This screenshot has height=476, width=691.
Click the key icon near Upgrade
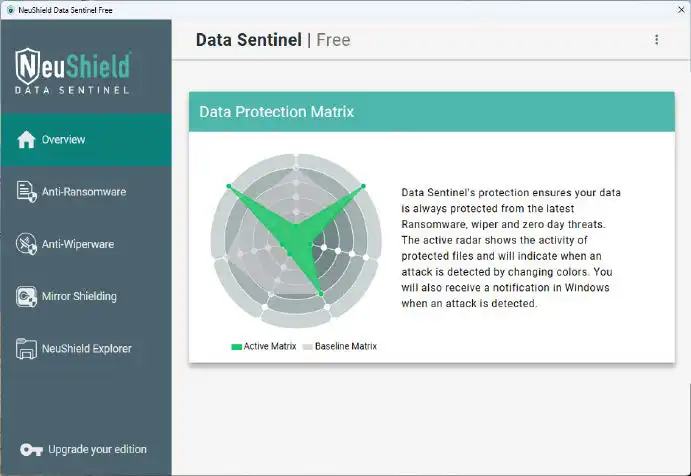[x=31, y=450]
